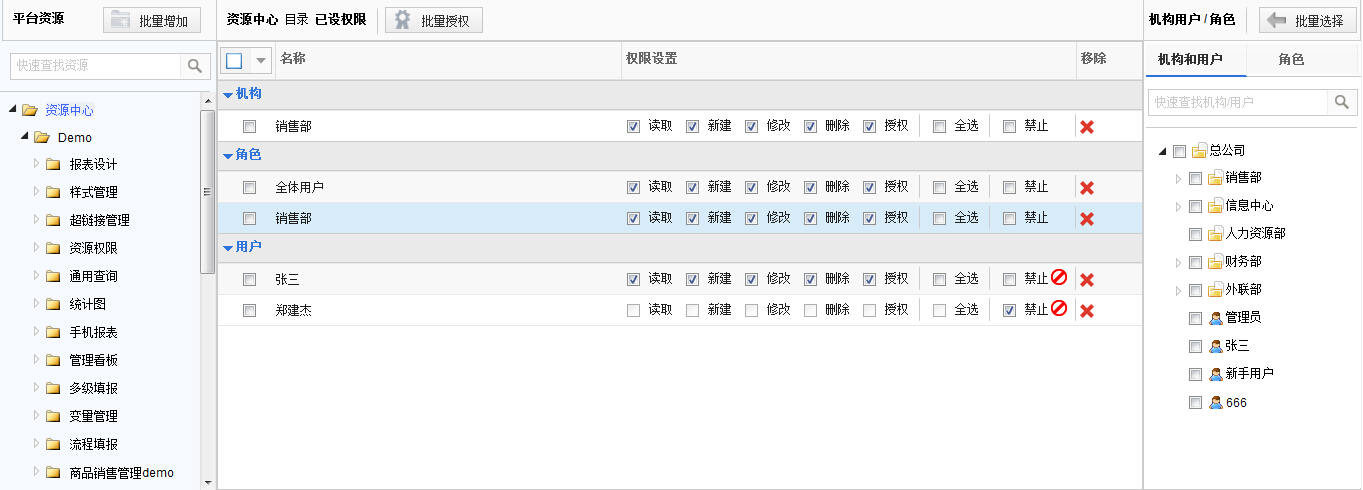Viewport: 1363px width, 490px height.
Task: Collapse the 角色 group section
Action: coord(228,157)
